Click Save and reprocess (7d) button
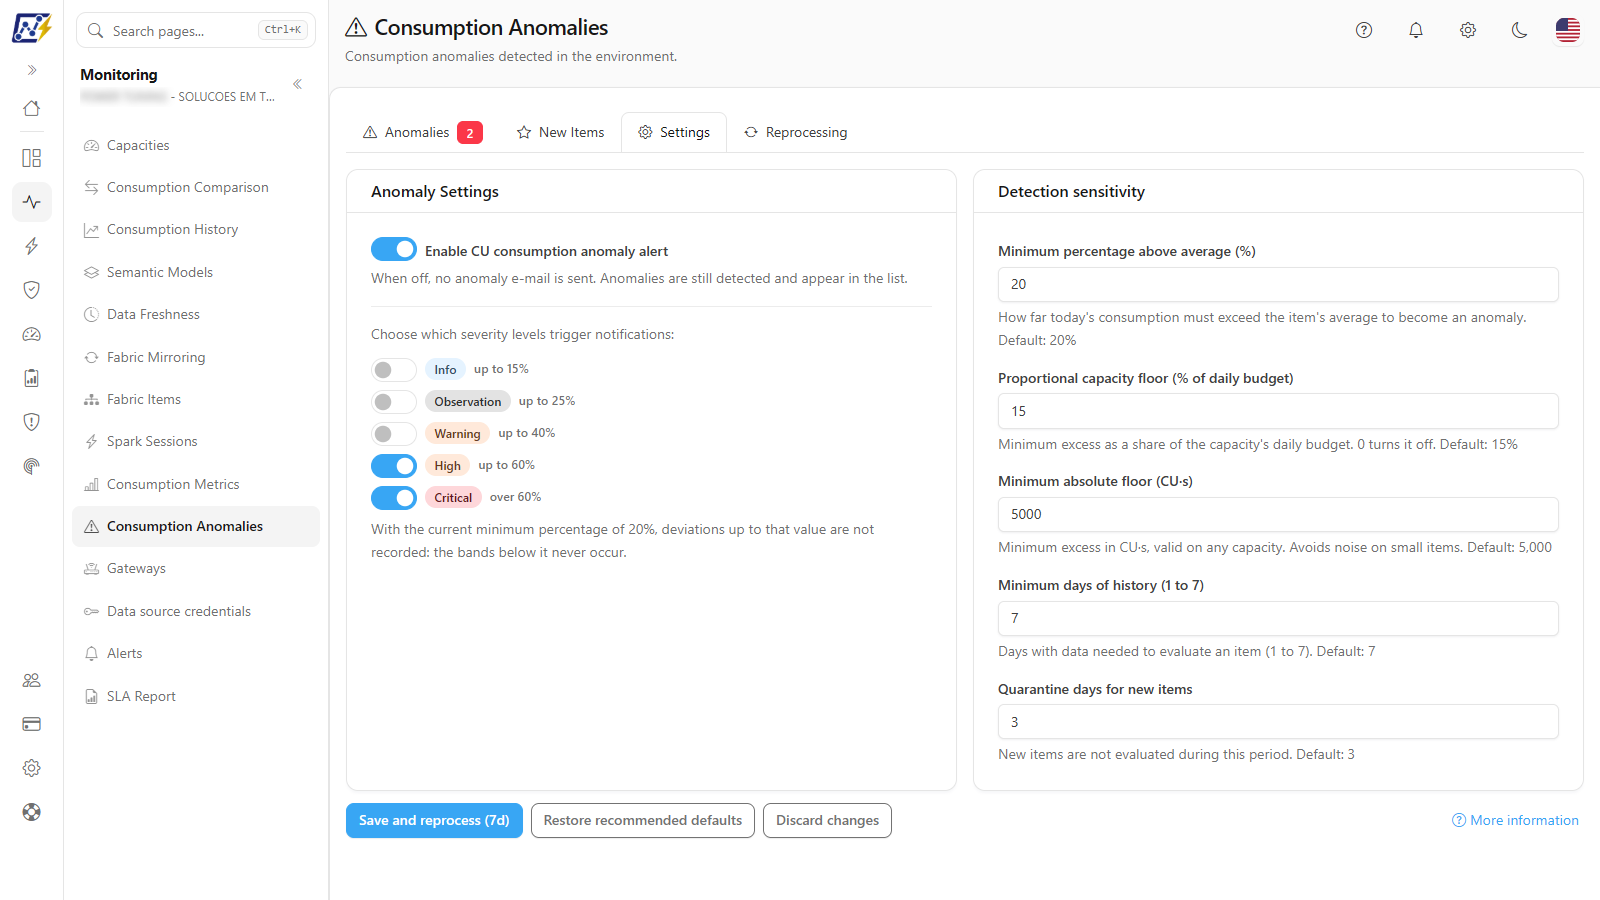Viewport: 1600px width, 900px height. pyautogui.click(x=434, y=820)
